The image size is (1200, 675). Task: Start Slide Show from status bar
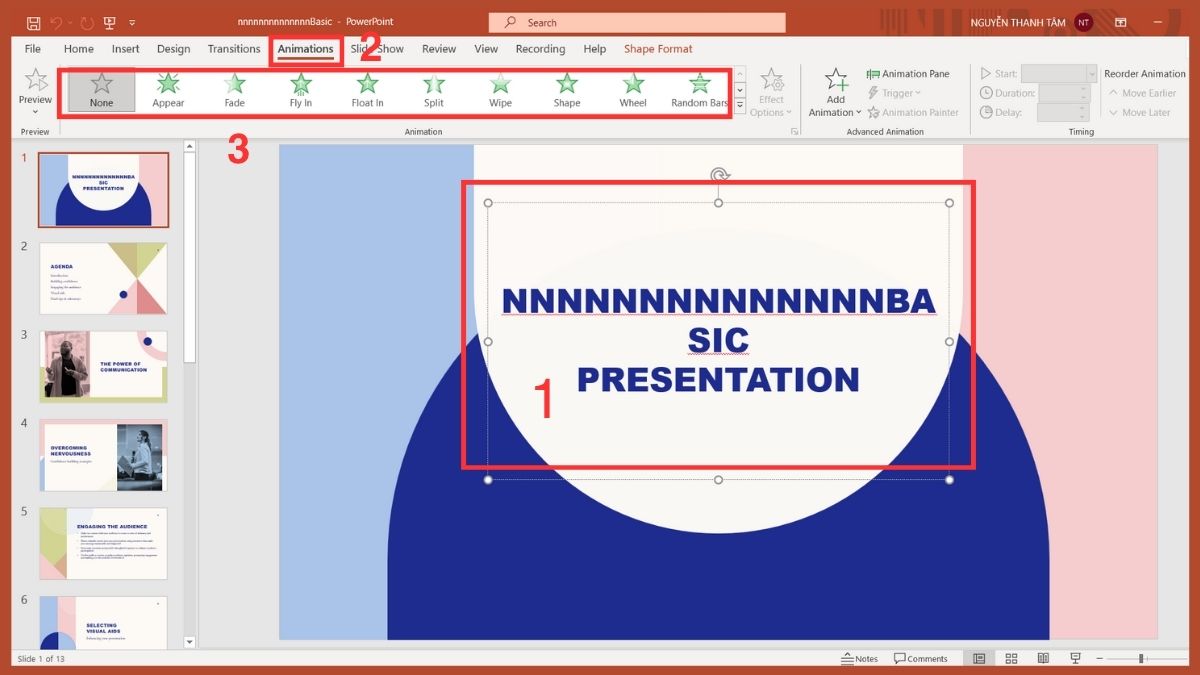1074,658
